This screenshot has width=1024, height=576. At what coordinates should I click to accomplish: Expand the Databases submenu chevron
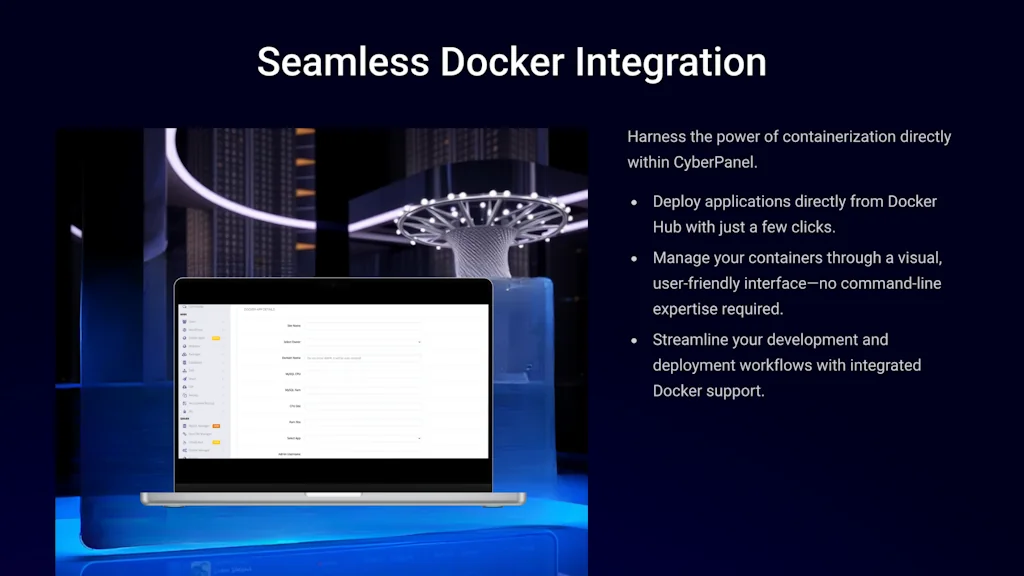[223, 362]
